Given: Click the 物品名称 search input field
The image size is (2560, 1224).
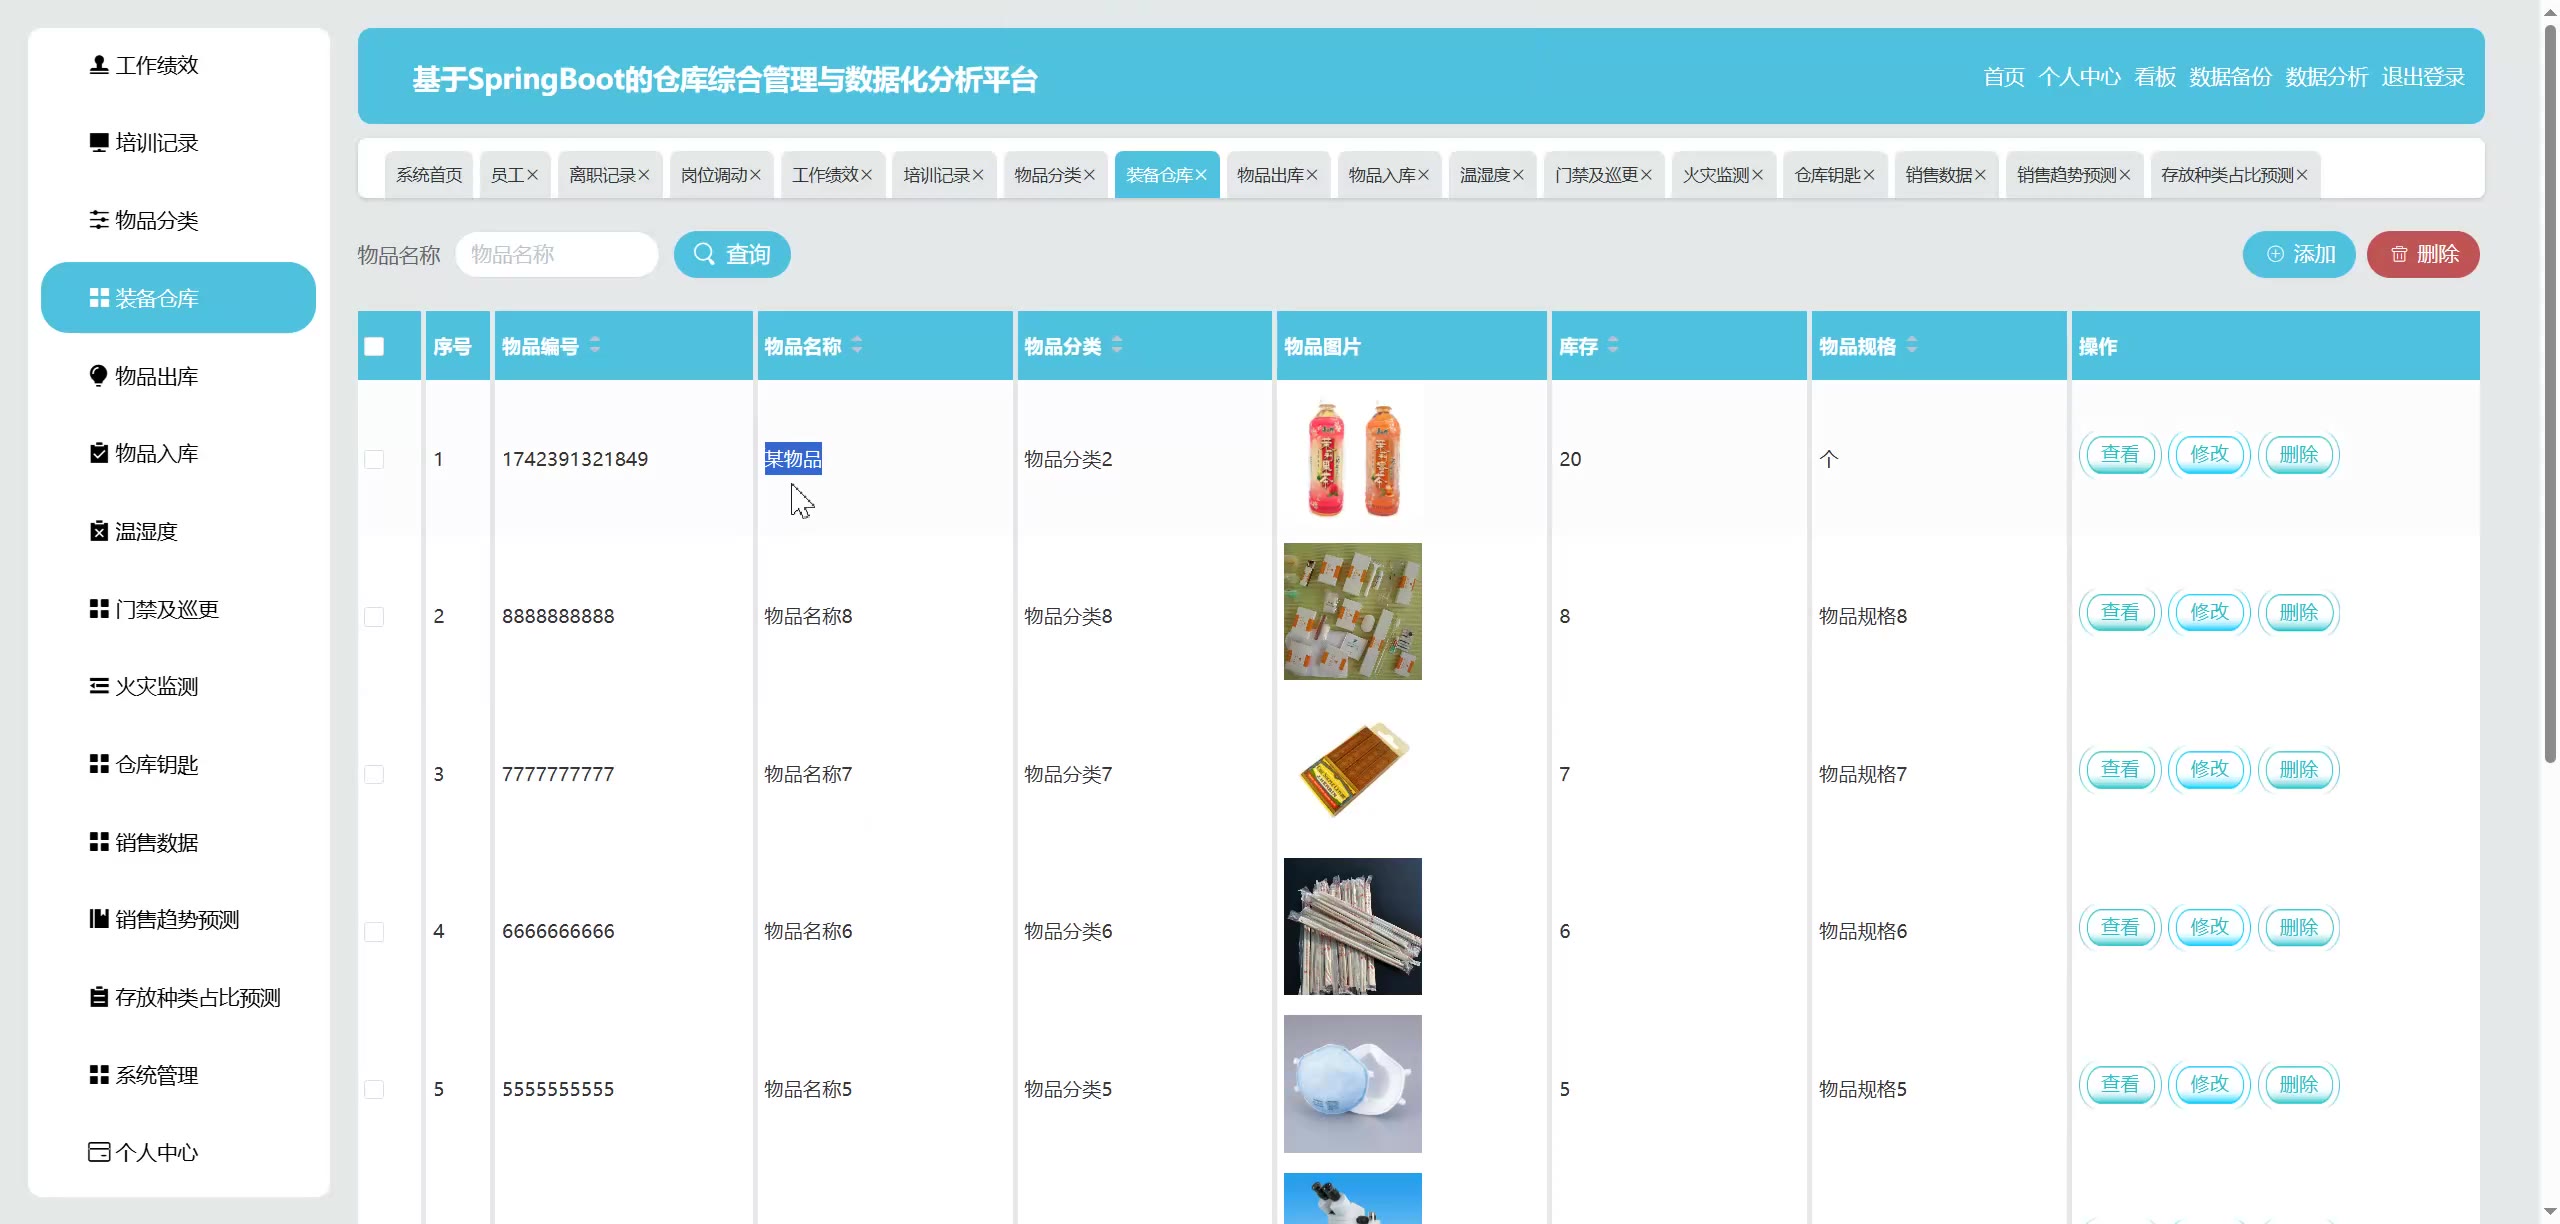Looking at the screenshot, I should point(556,254).
